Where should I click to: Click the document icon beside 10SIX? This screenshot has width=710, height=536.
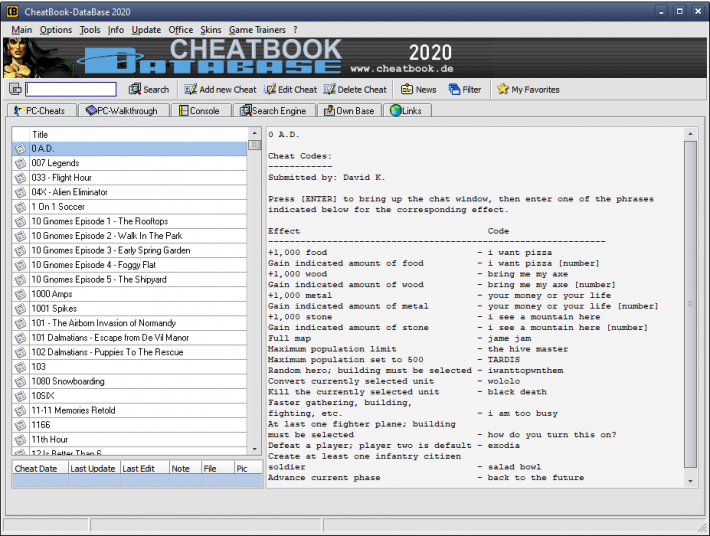20,396
